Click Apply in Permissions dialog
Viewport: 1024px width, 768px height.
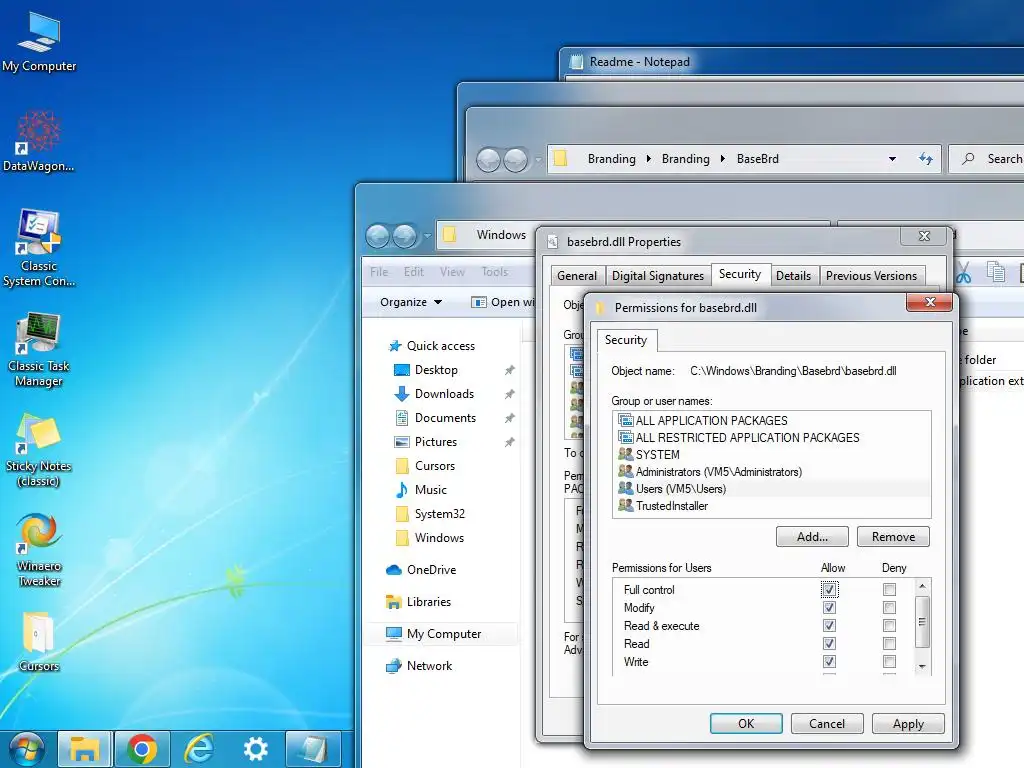tap(908, 724)
